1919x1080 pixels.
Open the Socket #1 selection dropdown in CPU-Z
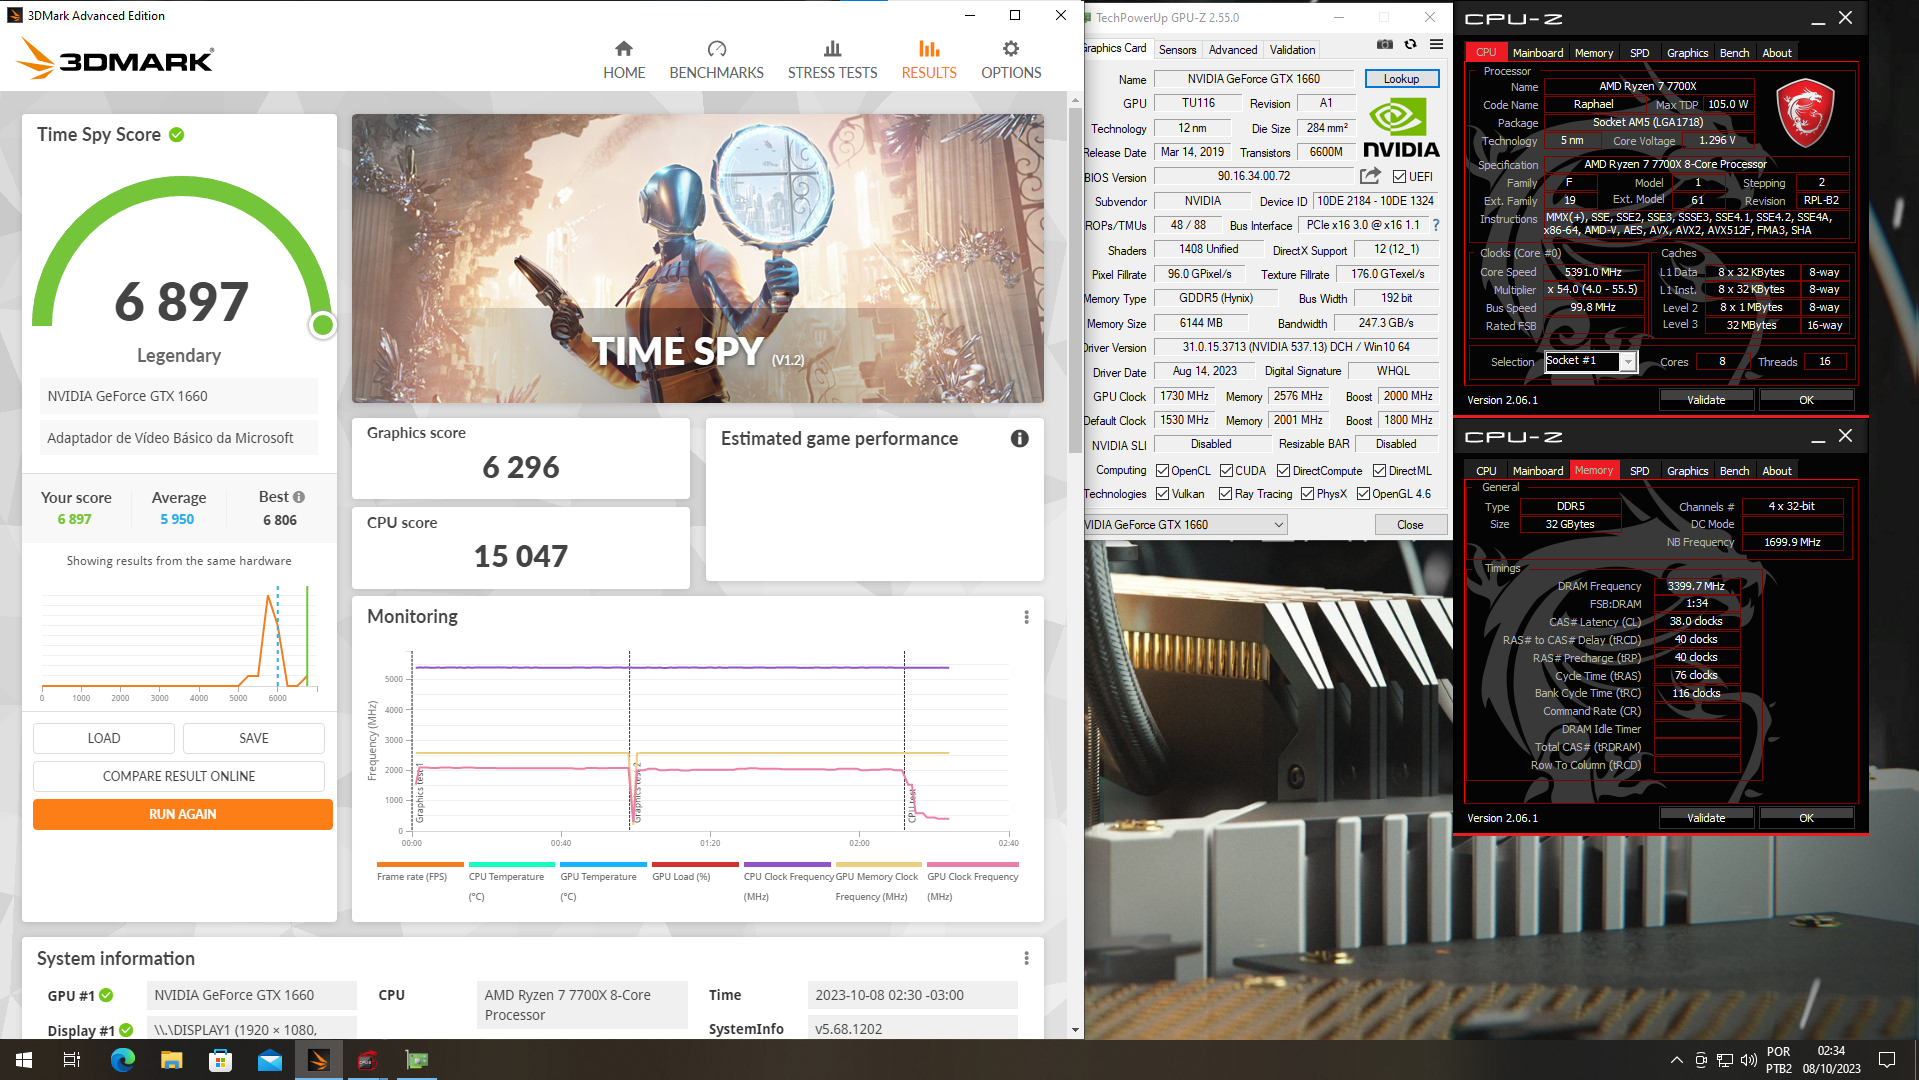point(1591,361)
